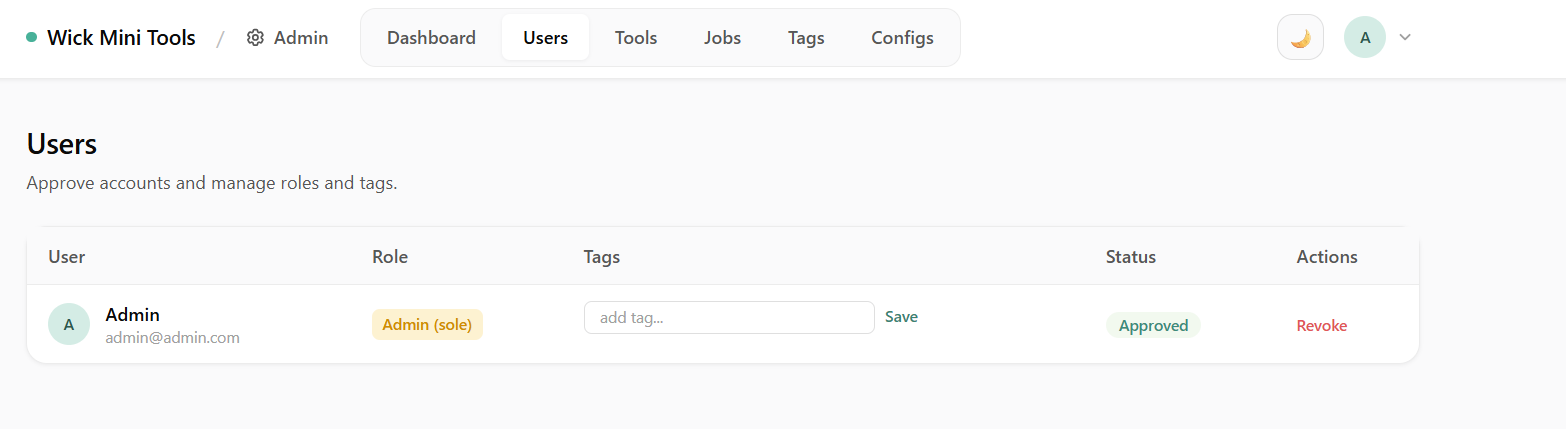Toggle dark mode with moon icon
The width and height of the screenshot is (1566, 429).
[1300, 38]
